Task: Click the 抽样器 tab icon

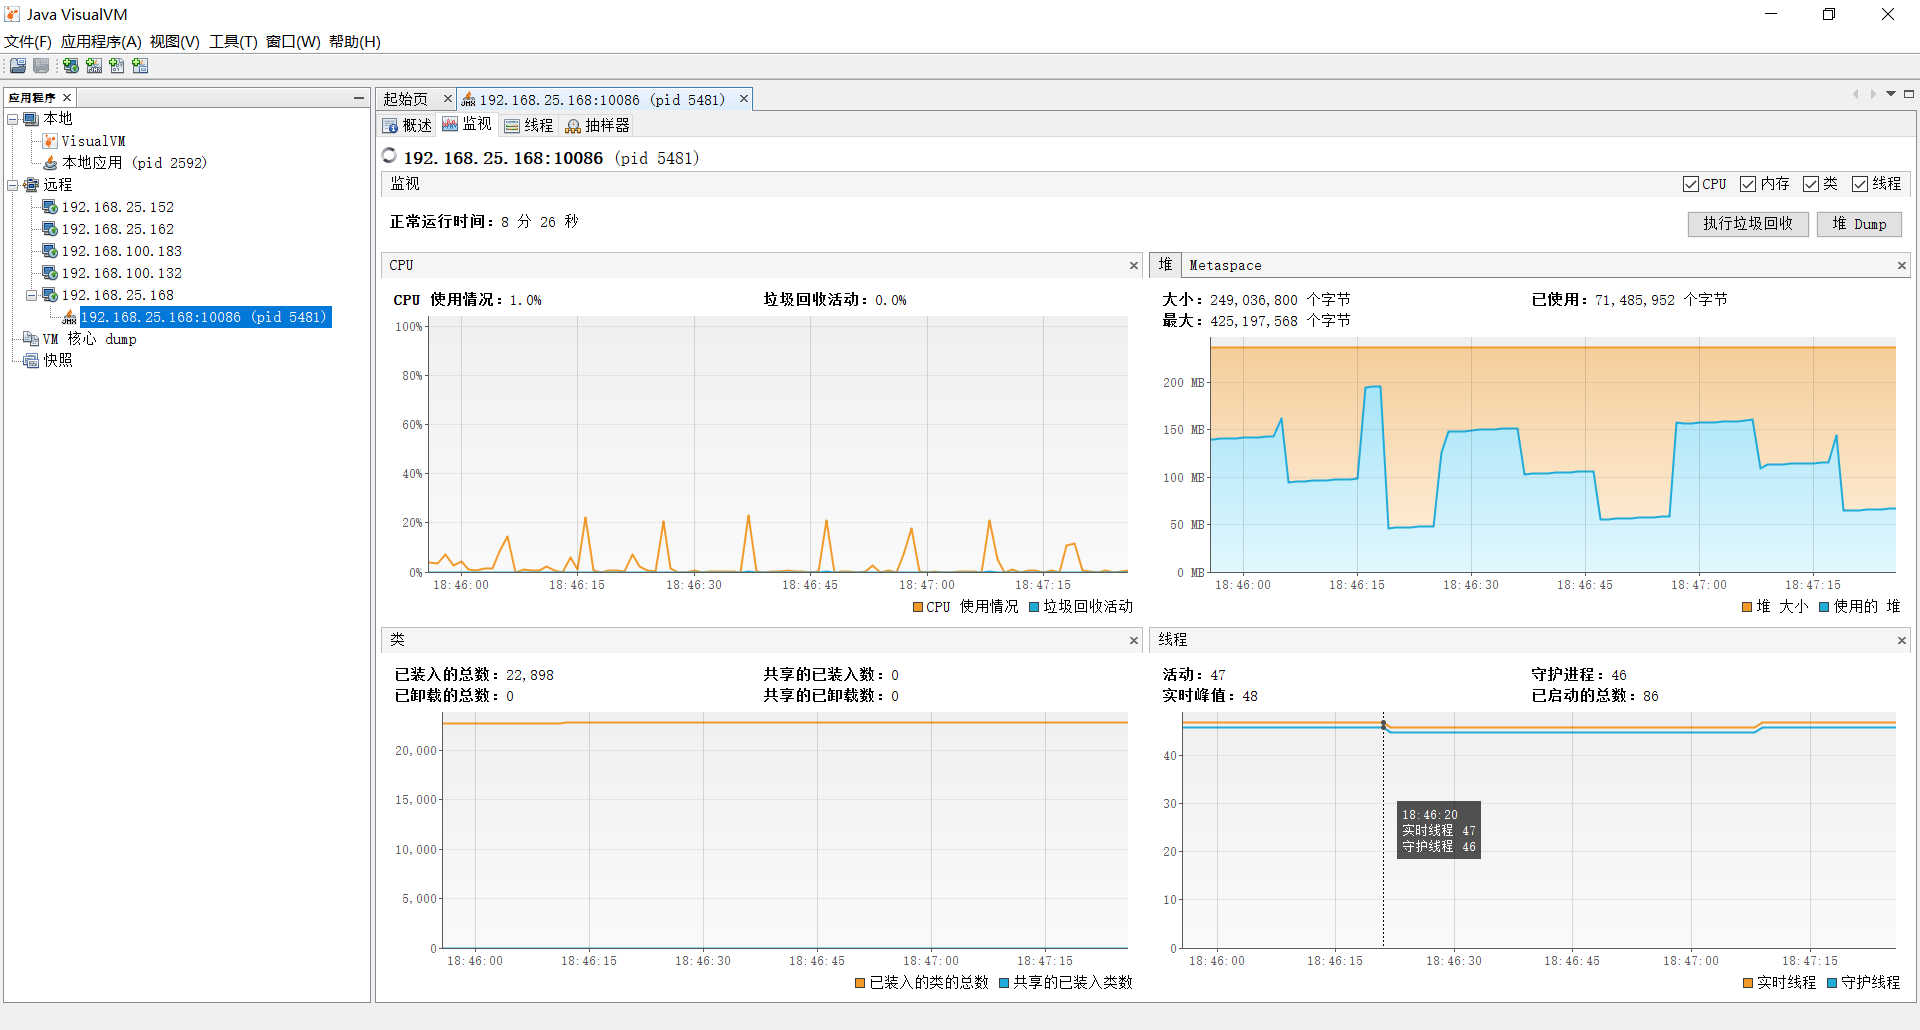Action: (573, 126)
